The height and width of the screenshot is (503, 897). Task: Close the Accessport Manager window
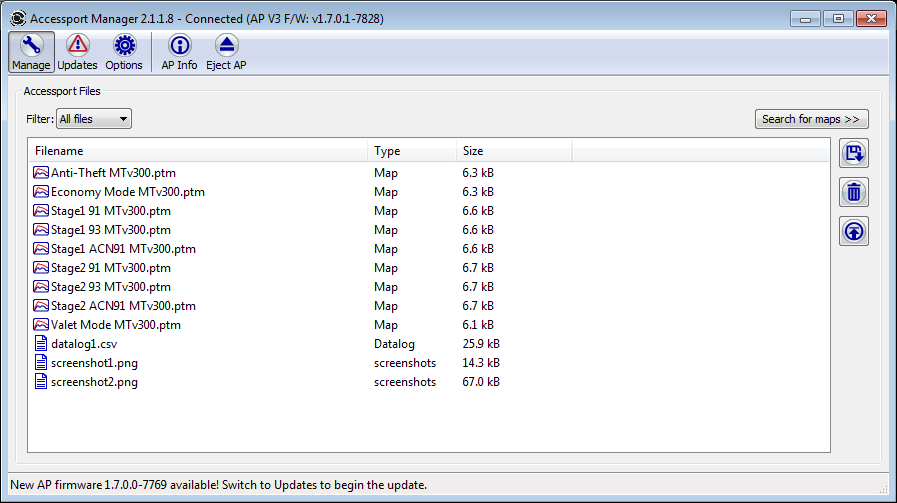871,19
